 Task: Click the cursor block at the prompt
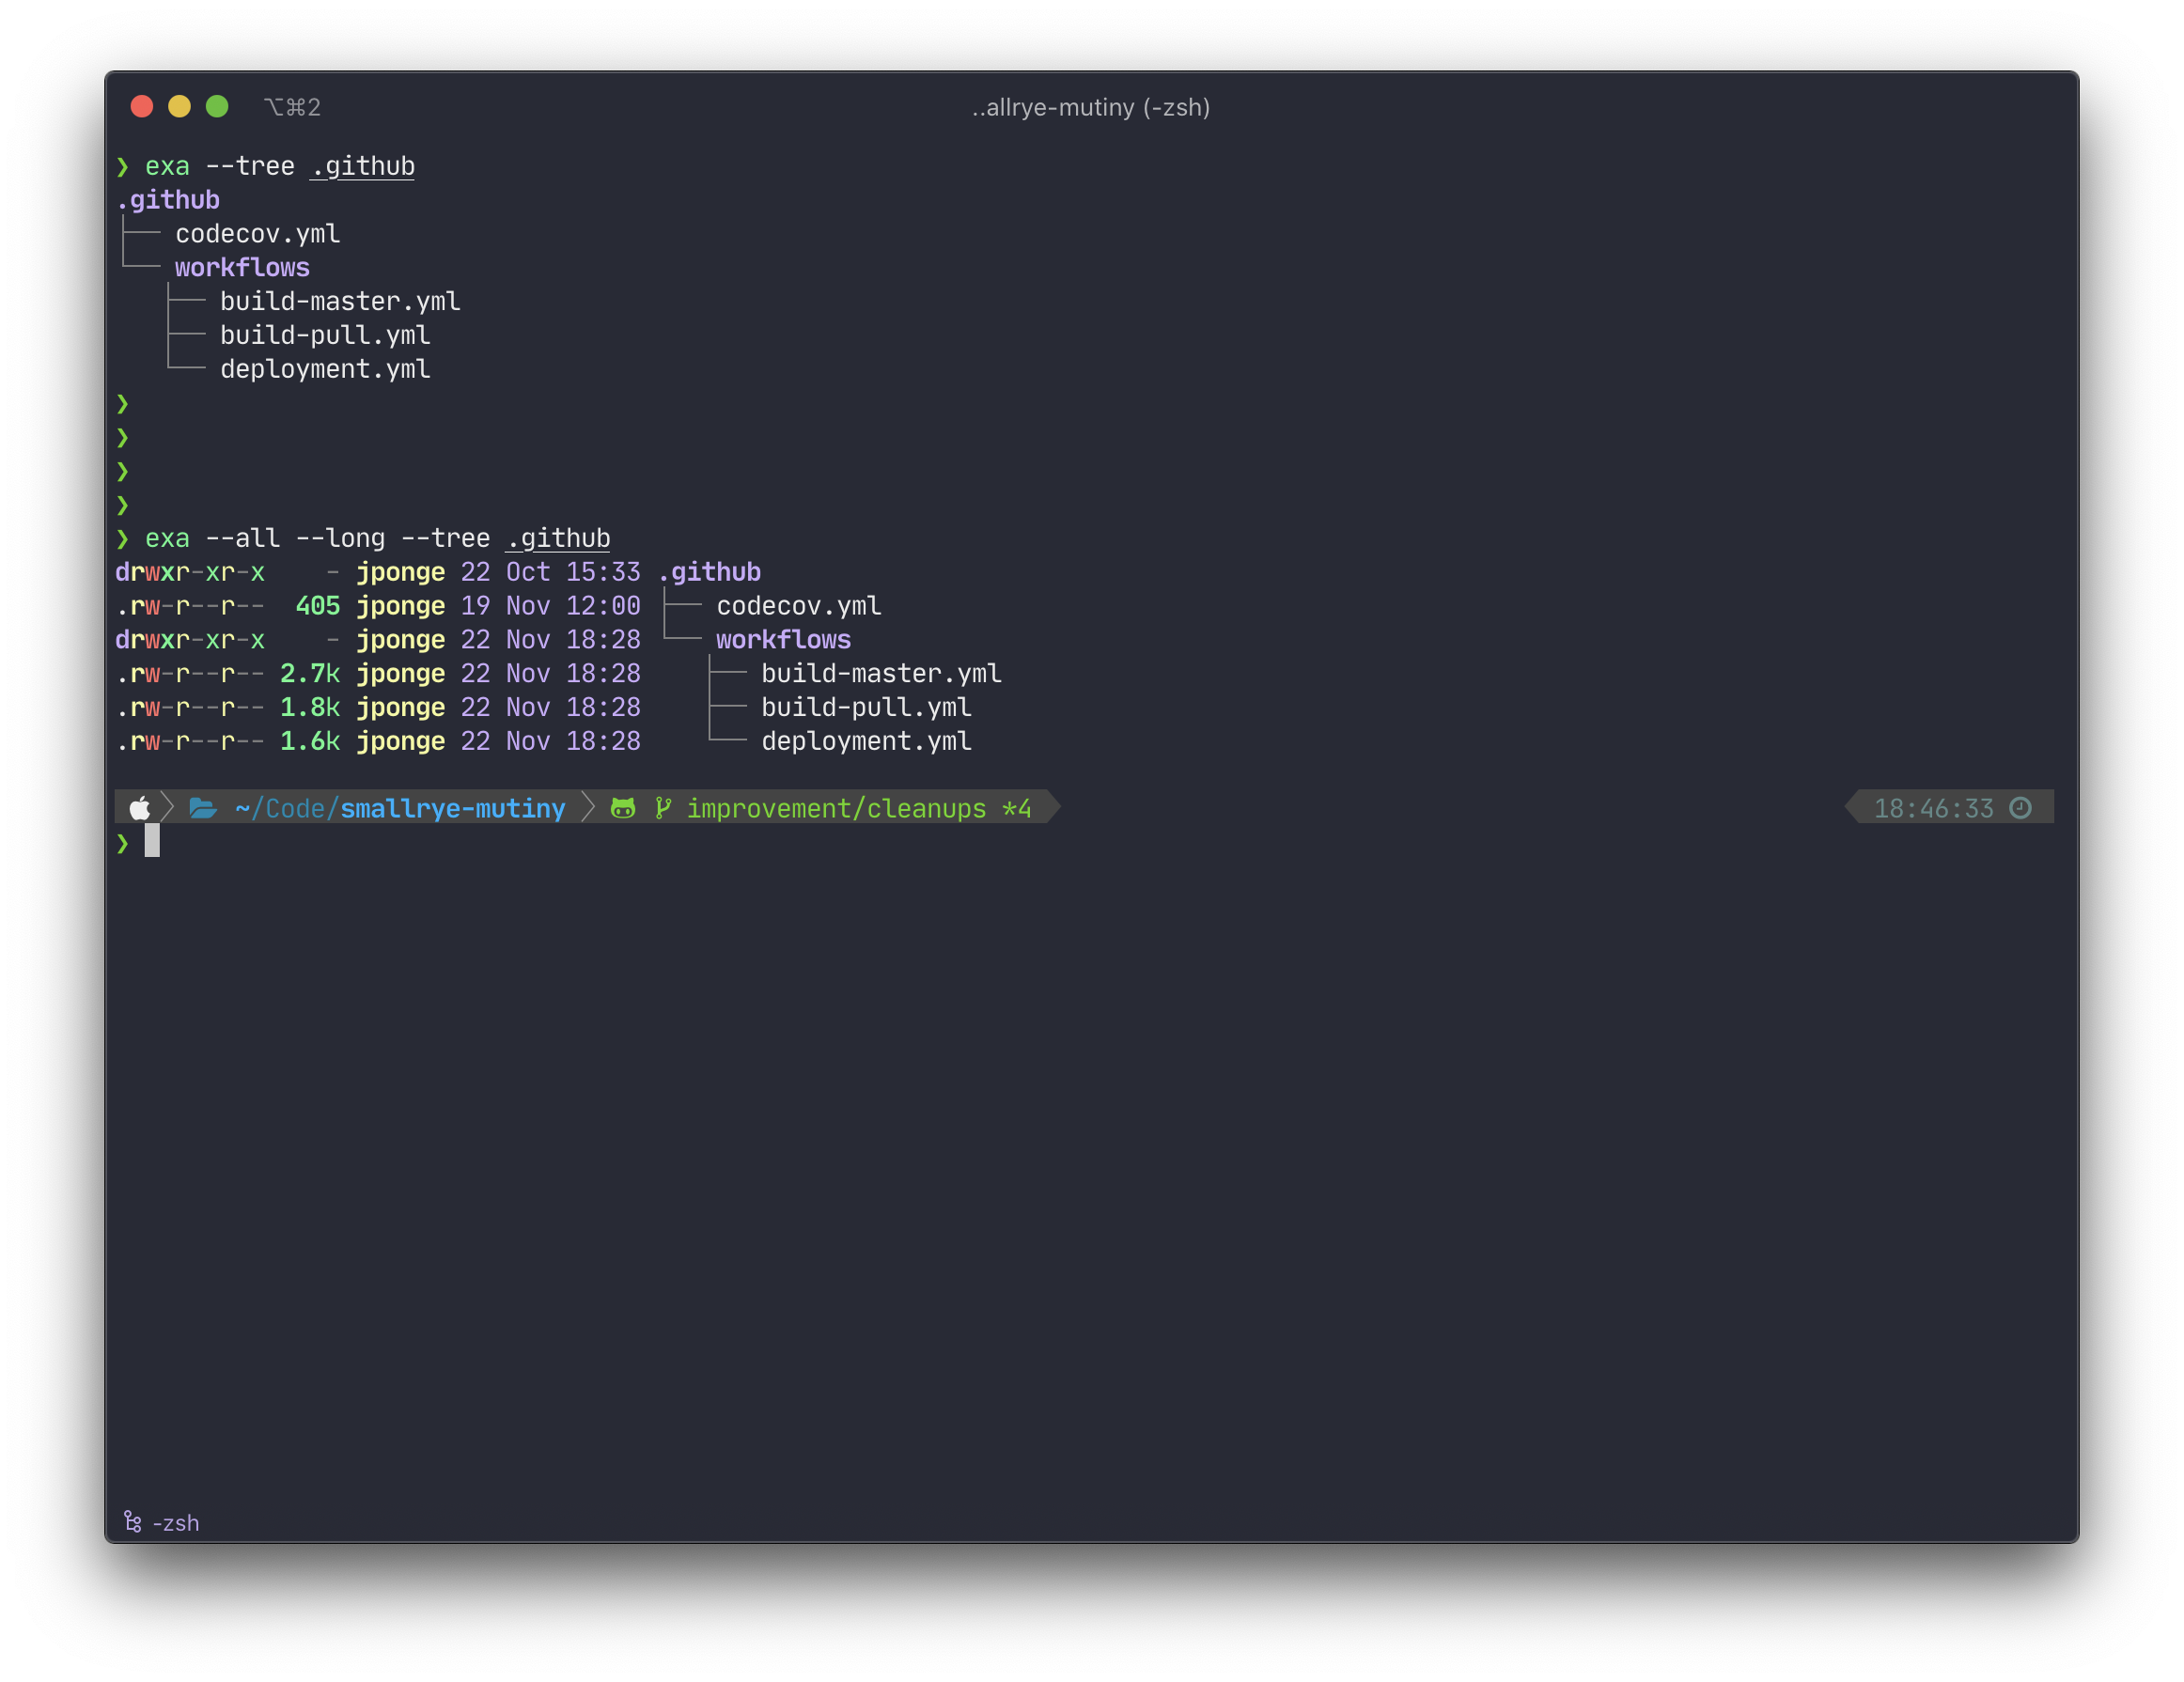[x=152, y=841]
